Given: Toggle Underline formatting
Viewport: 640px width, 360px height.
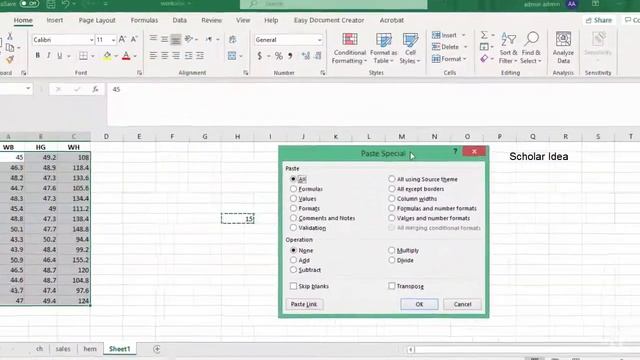Looking at the screenshot, I should click(x=60, y=56).
